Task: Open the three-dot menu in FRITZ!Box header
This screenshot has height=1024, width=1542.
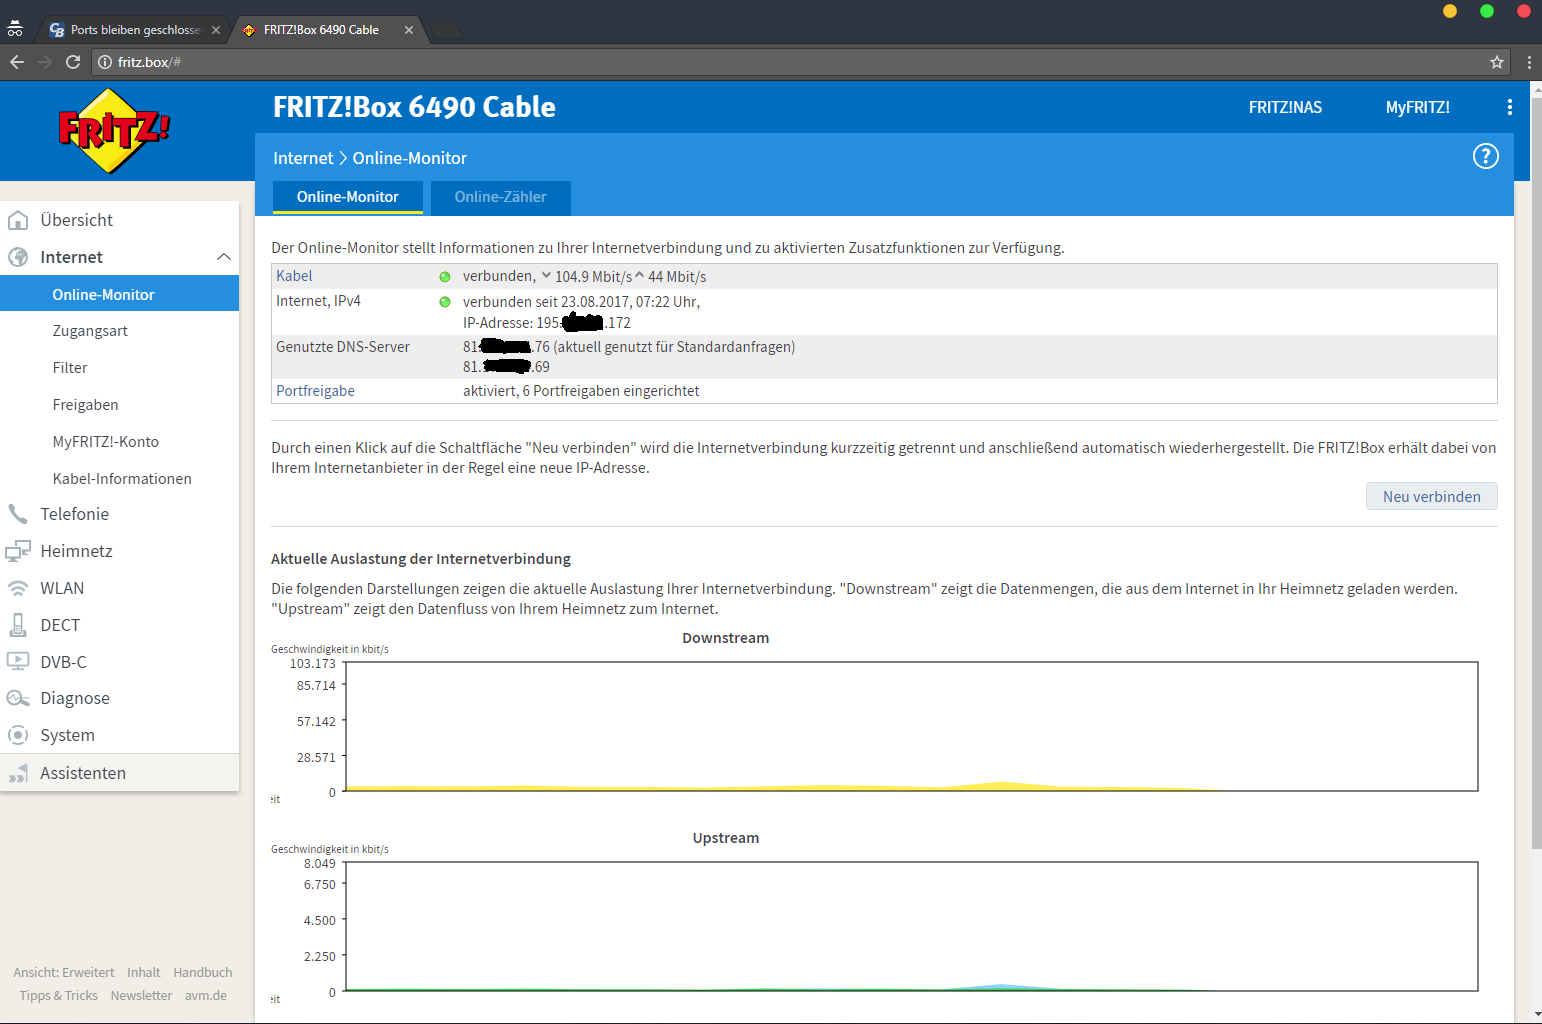Action: point(1510,107)
